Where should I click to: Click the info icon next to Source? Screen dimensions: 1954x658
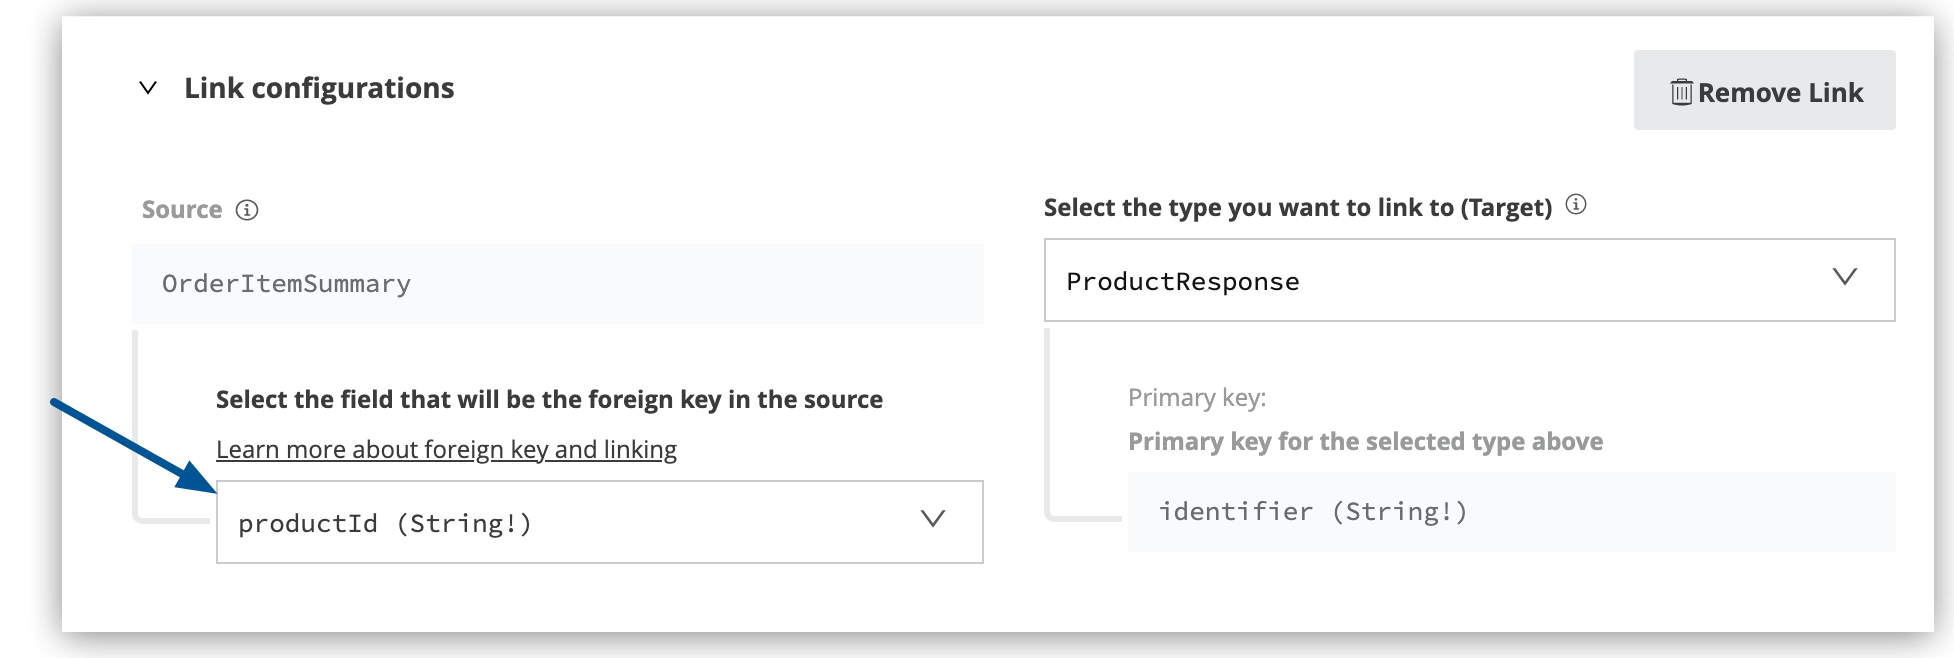pos(246,210)
